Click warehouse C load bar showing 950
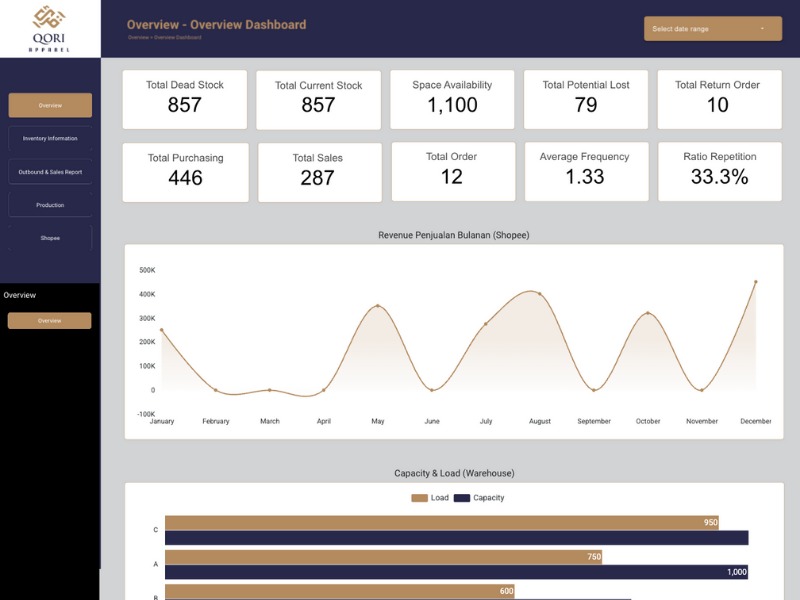This screenshot has width=800, height=600. click(x=440, y=523)
